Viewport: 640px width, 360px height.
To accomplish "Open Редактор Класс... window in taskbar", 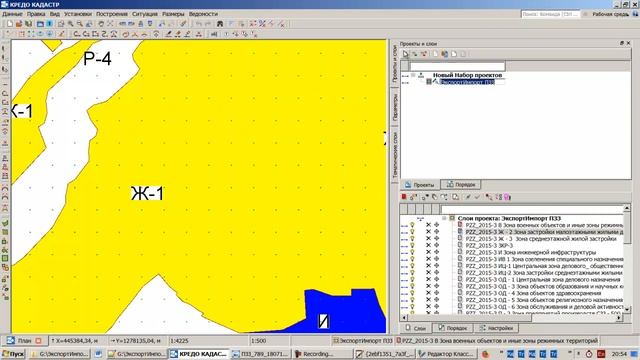I will click(446, 354).
